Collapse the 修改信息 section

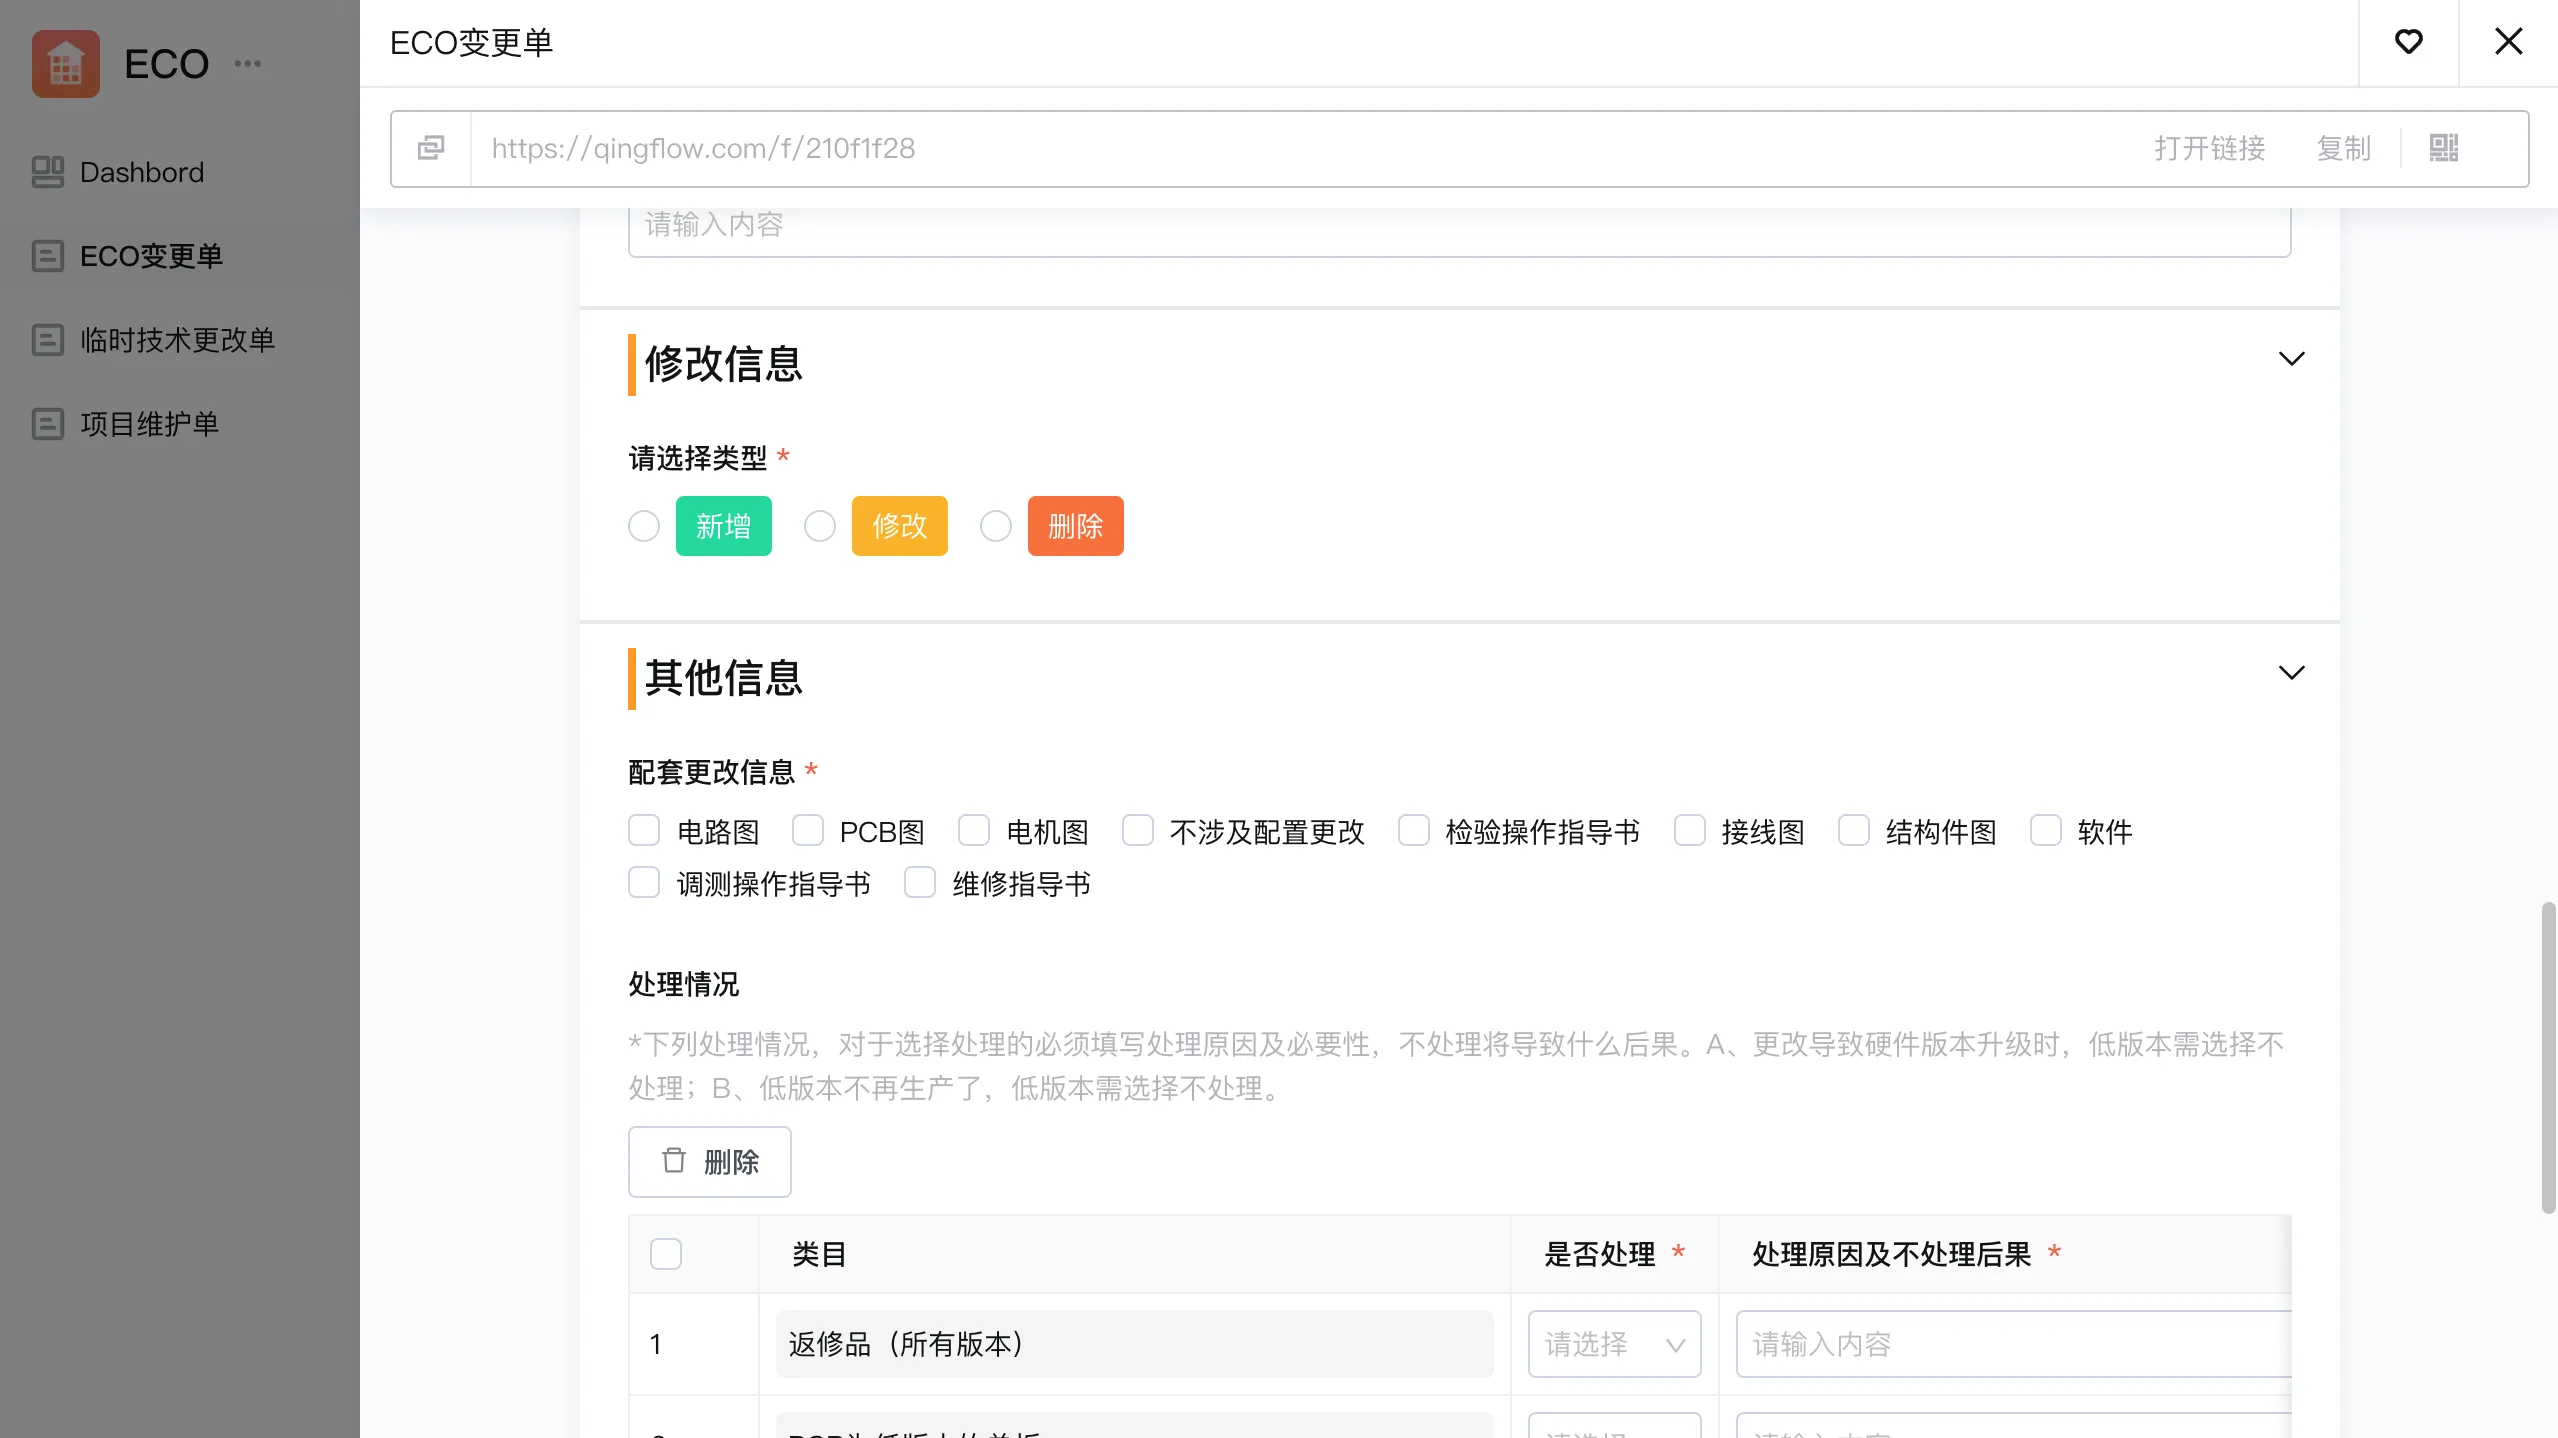tap(2291, 359)
